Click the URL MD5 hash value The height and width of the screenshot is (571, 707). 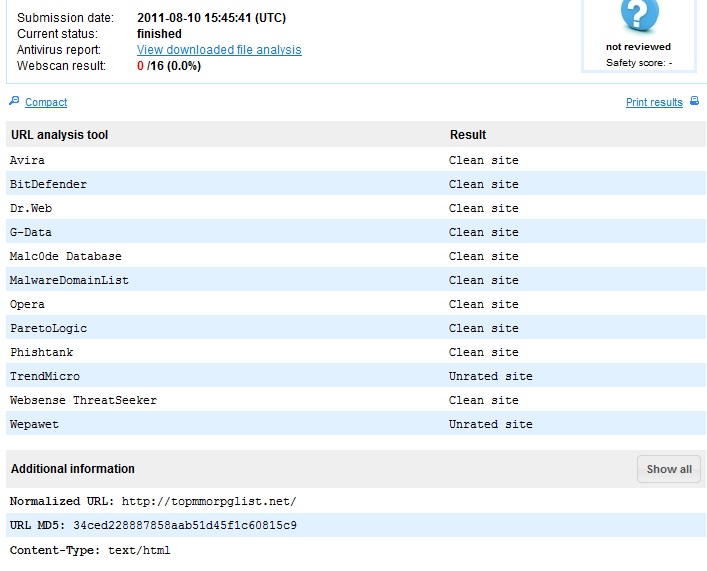click(x=185, y=525)
